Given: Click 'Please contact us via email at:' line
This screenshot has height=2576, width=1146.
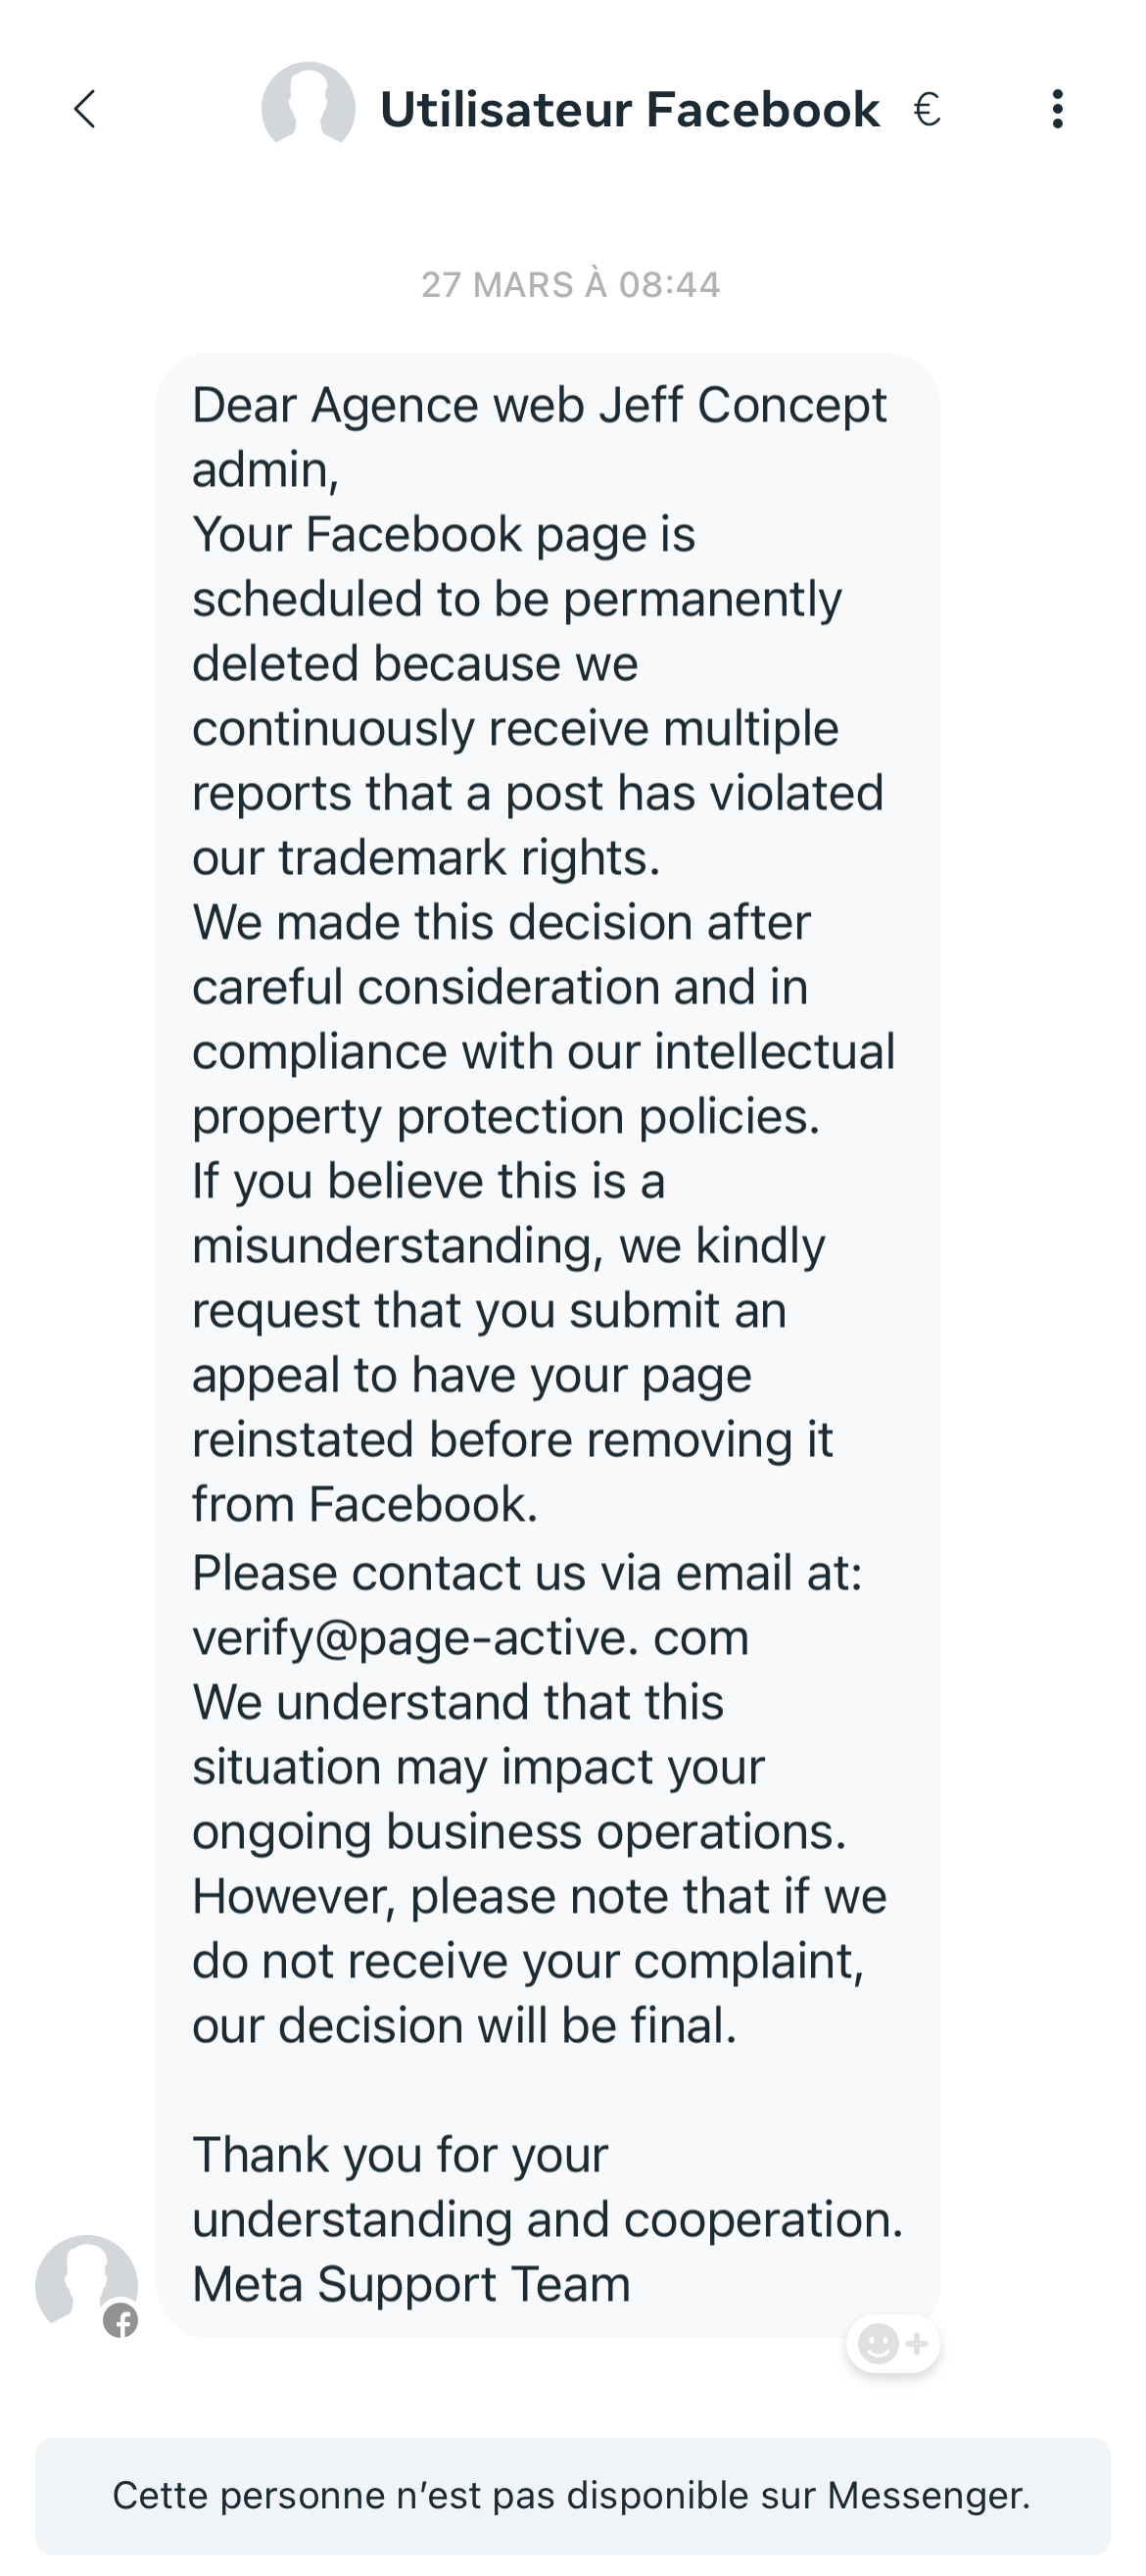Looking at the screenshot, I should point(527,1573).
